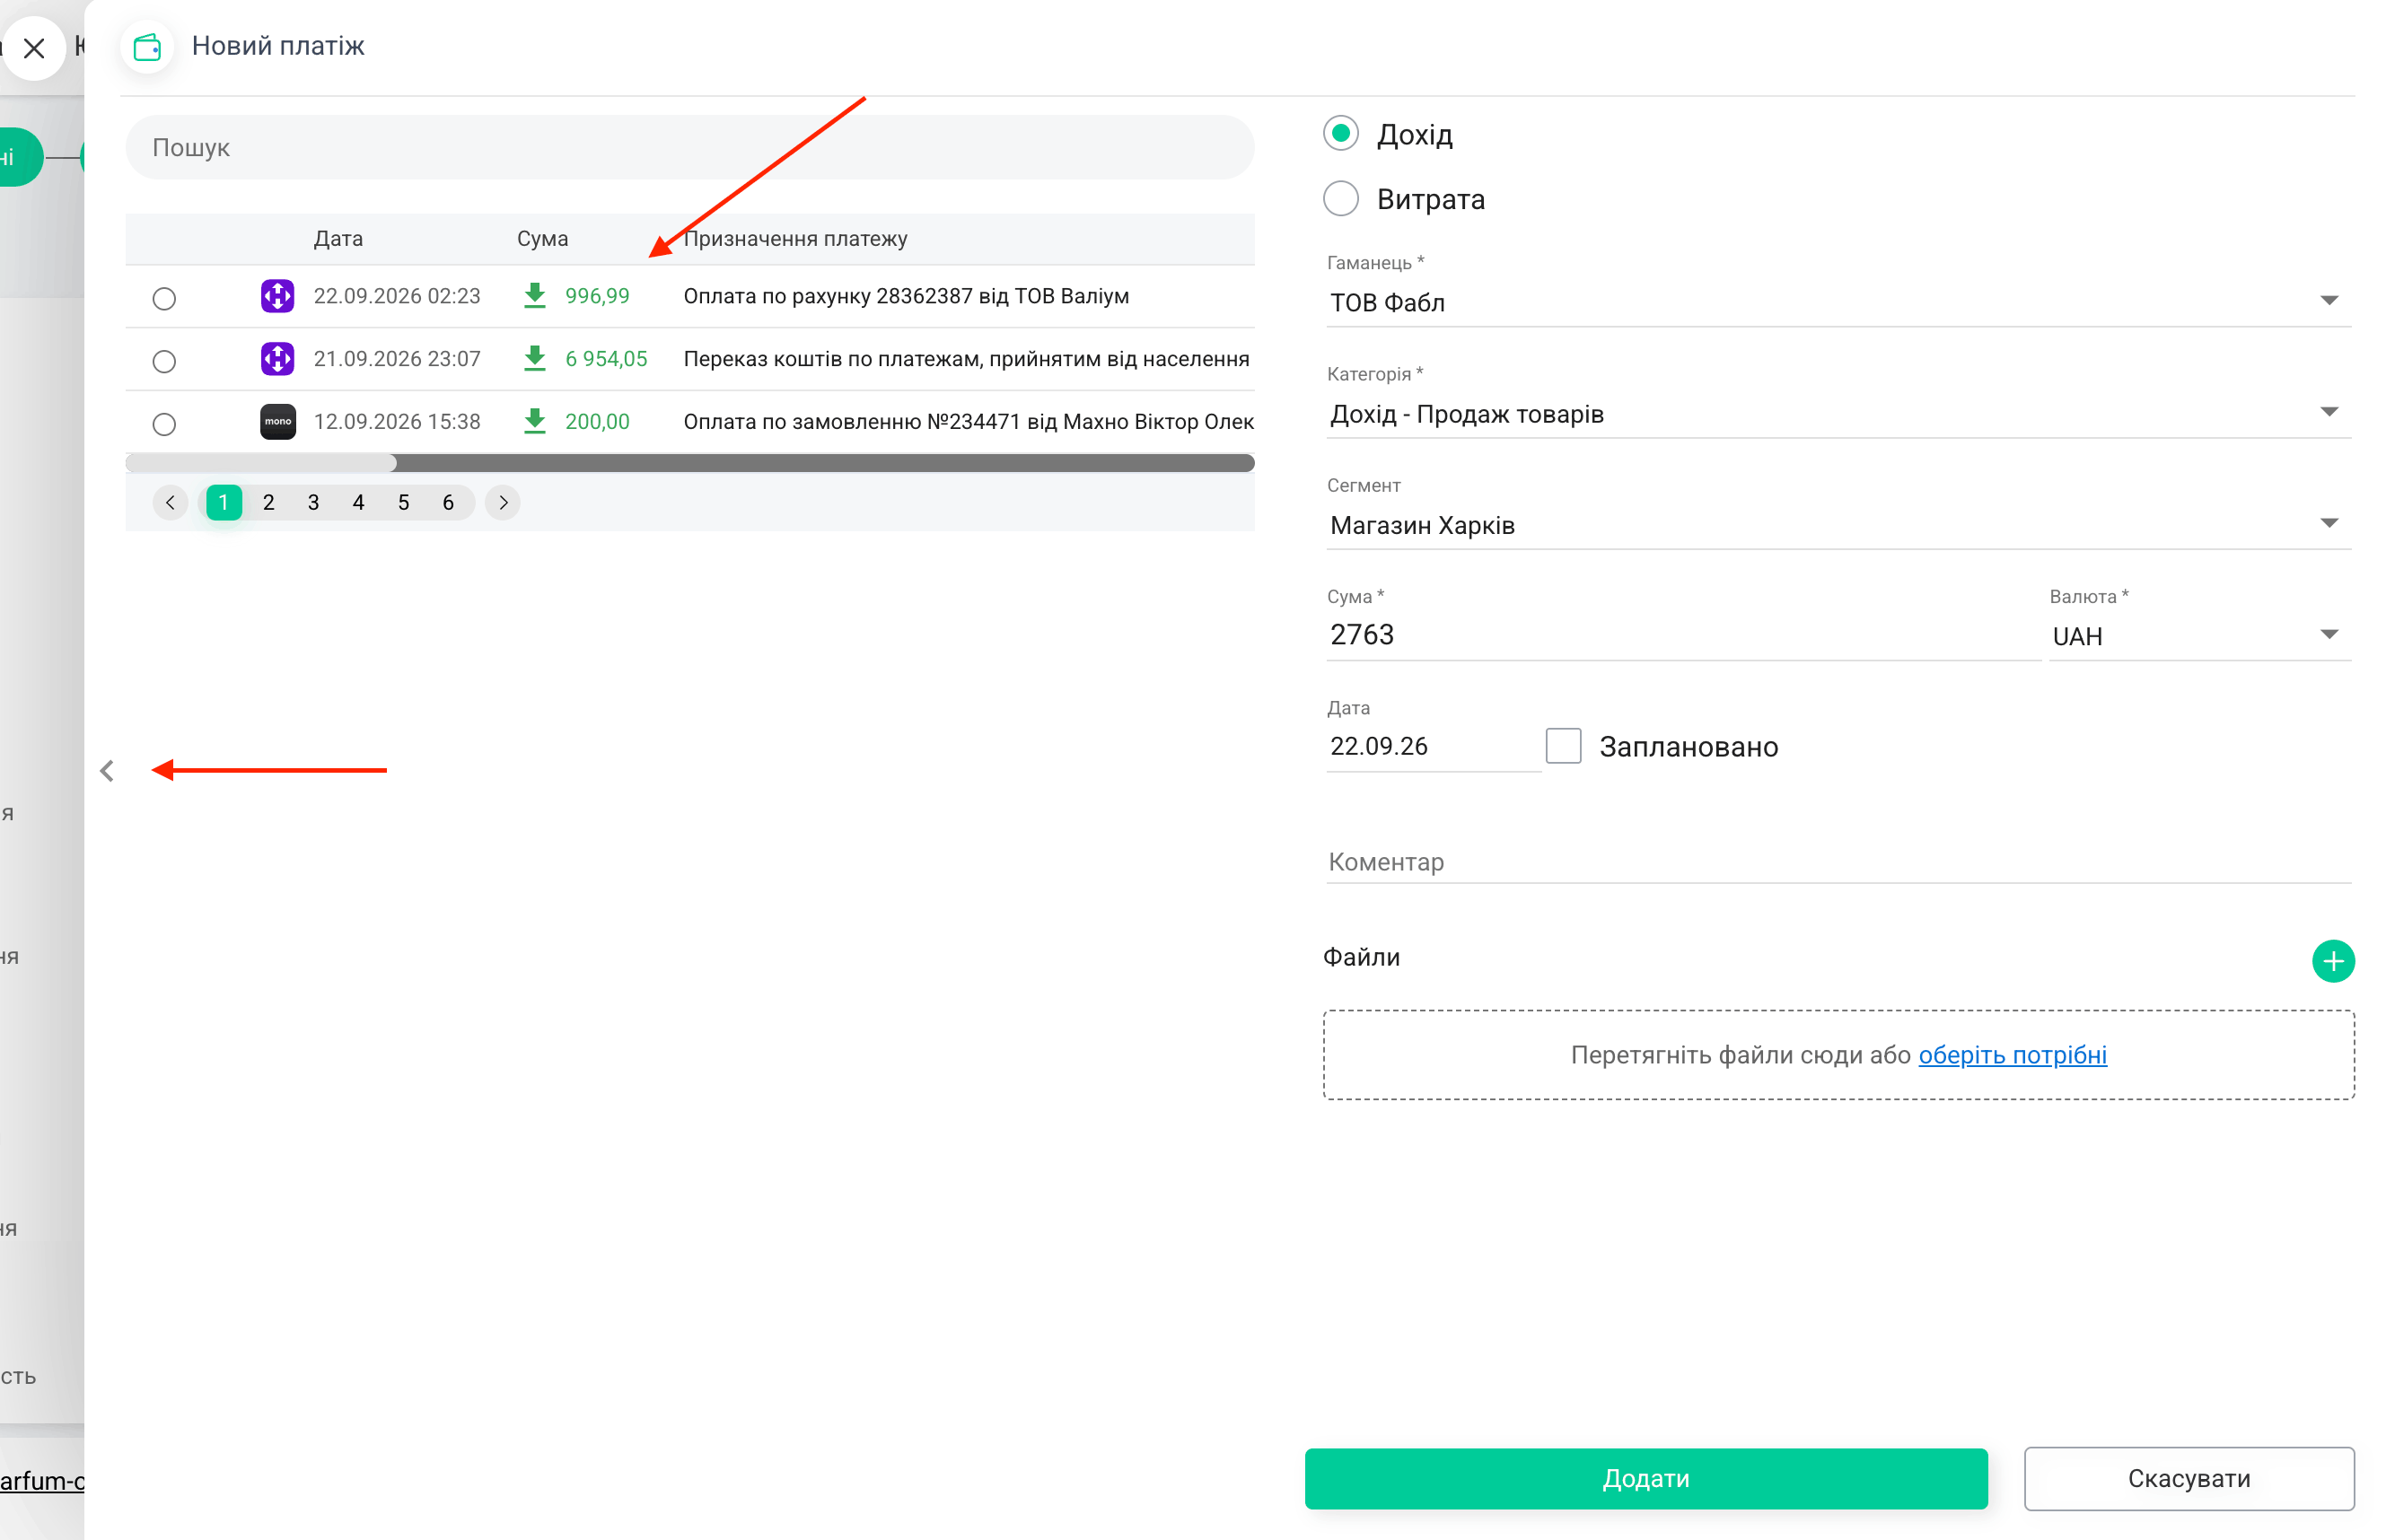2386x1540 pixels.
Task: Go to the previous page of payments
Action: tap(170, 503)
